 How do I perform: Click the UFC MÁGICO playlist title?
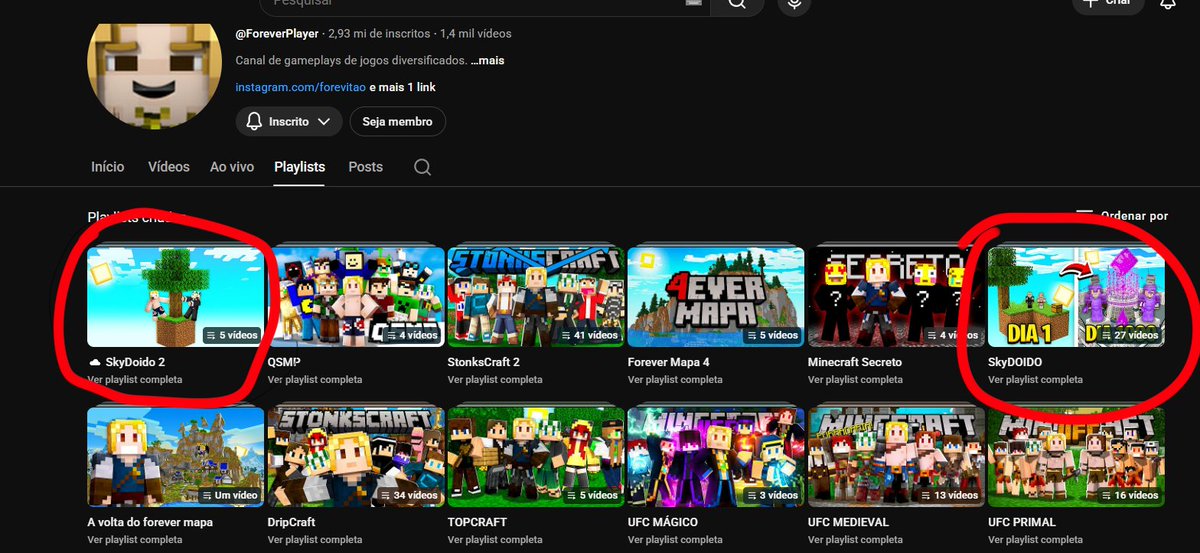click(x=663, y=522)
